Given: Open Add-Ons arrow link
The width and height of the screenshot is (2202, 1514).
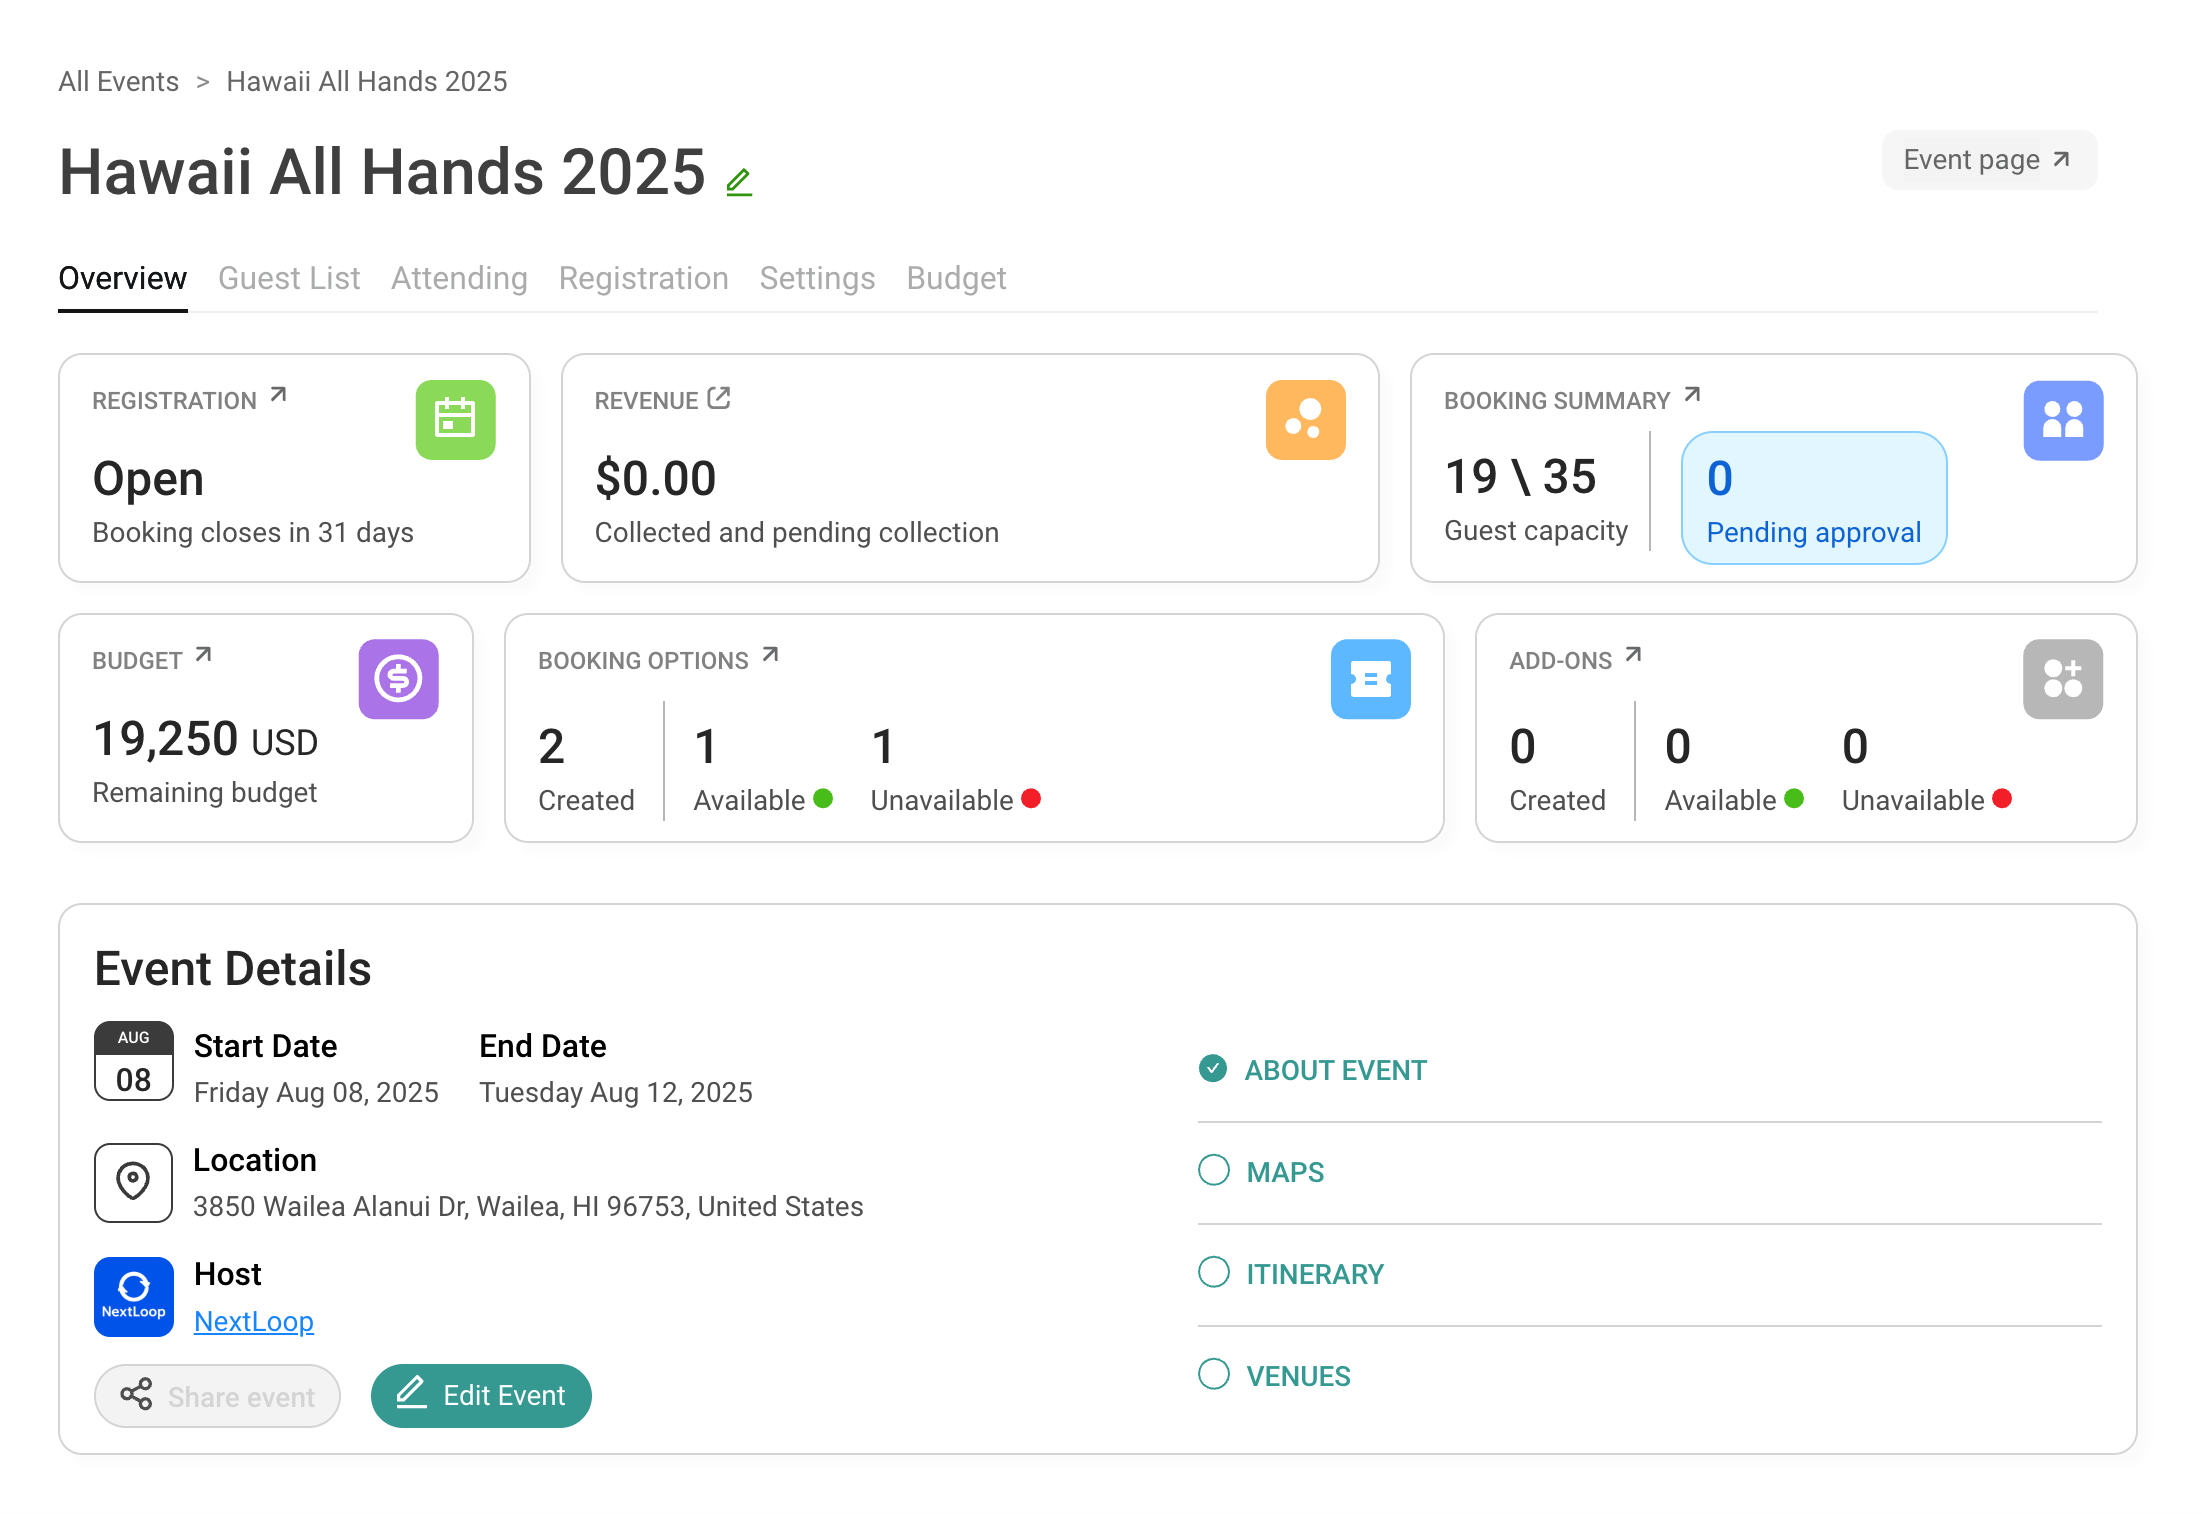Looking at the screenshot, I should click(x=1633, y=655).
